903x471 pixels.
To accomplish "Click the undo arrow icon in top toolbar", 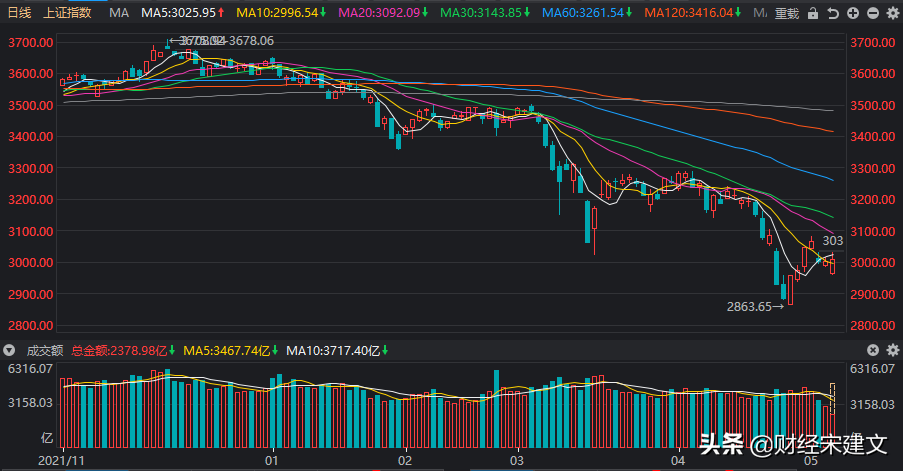I will coord(833,13).
